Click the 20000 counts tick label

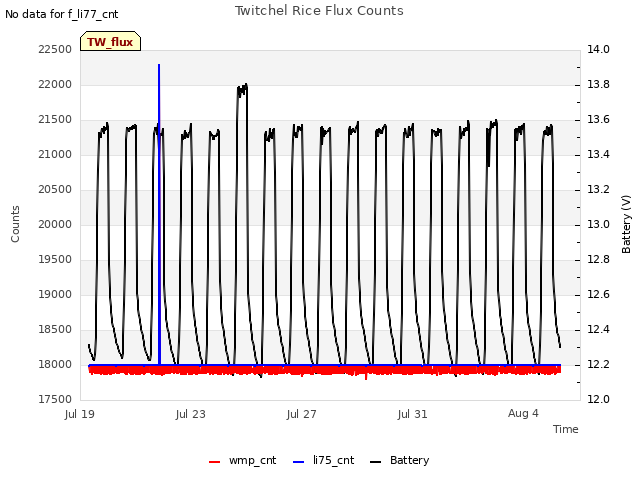(55, 224)
